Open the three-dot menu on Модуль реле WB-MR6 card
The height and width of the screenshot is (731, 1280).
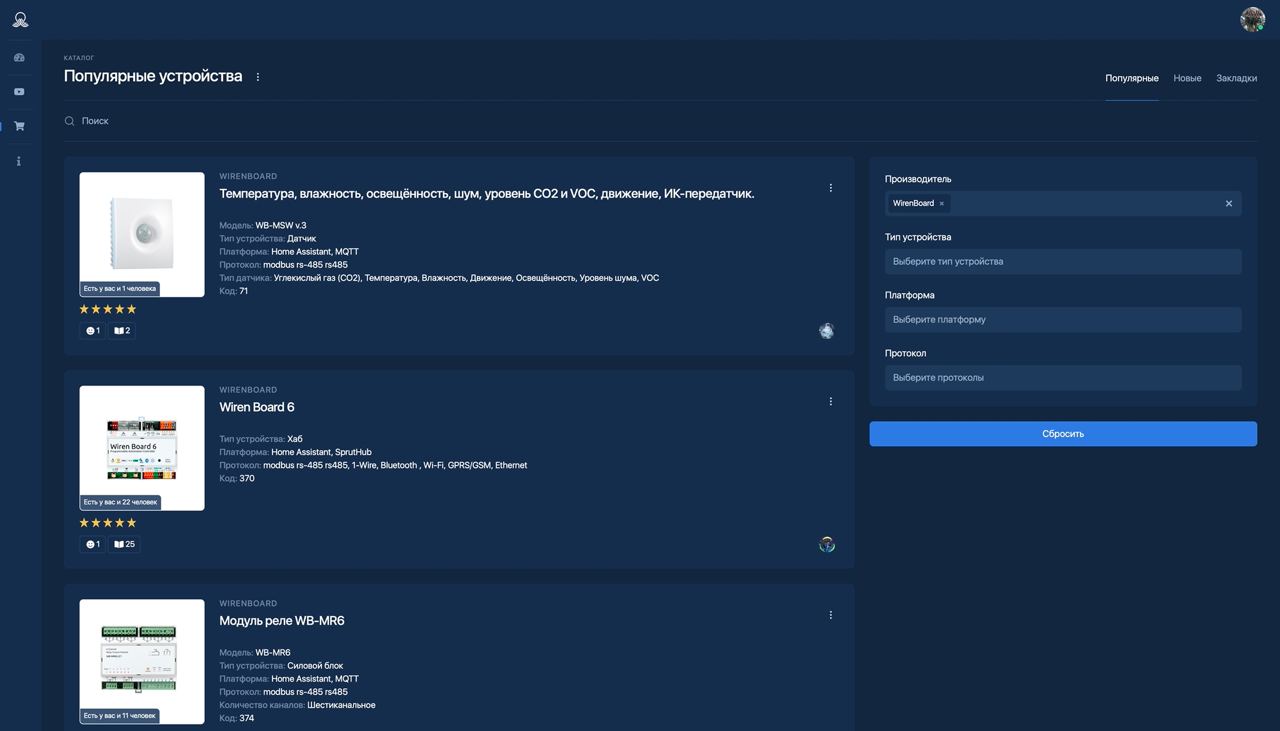[x=830, y=616]
